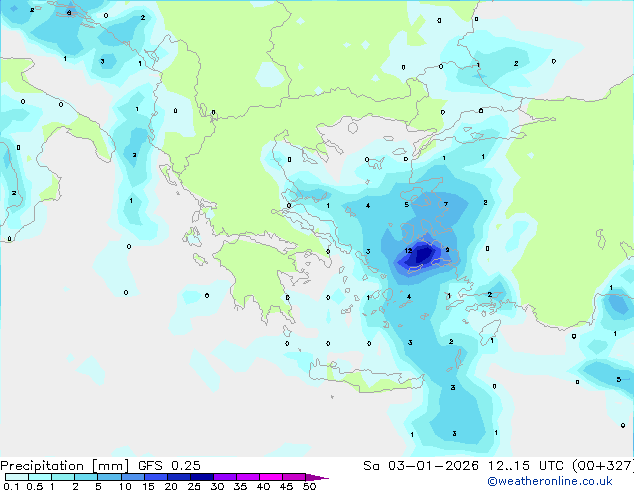Click the '12..15 UTC' time text

click(x=525, y=466)
